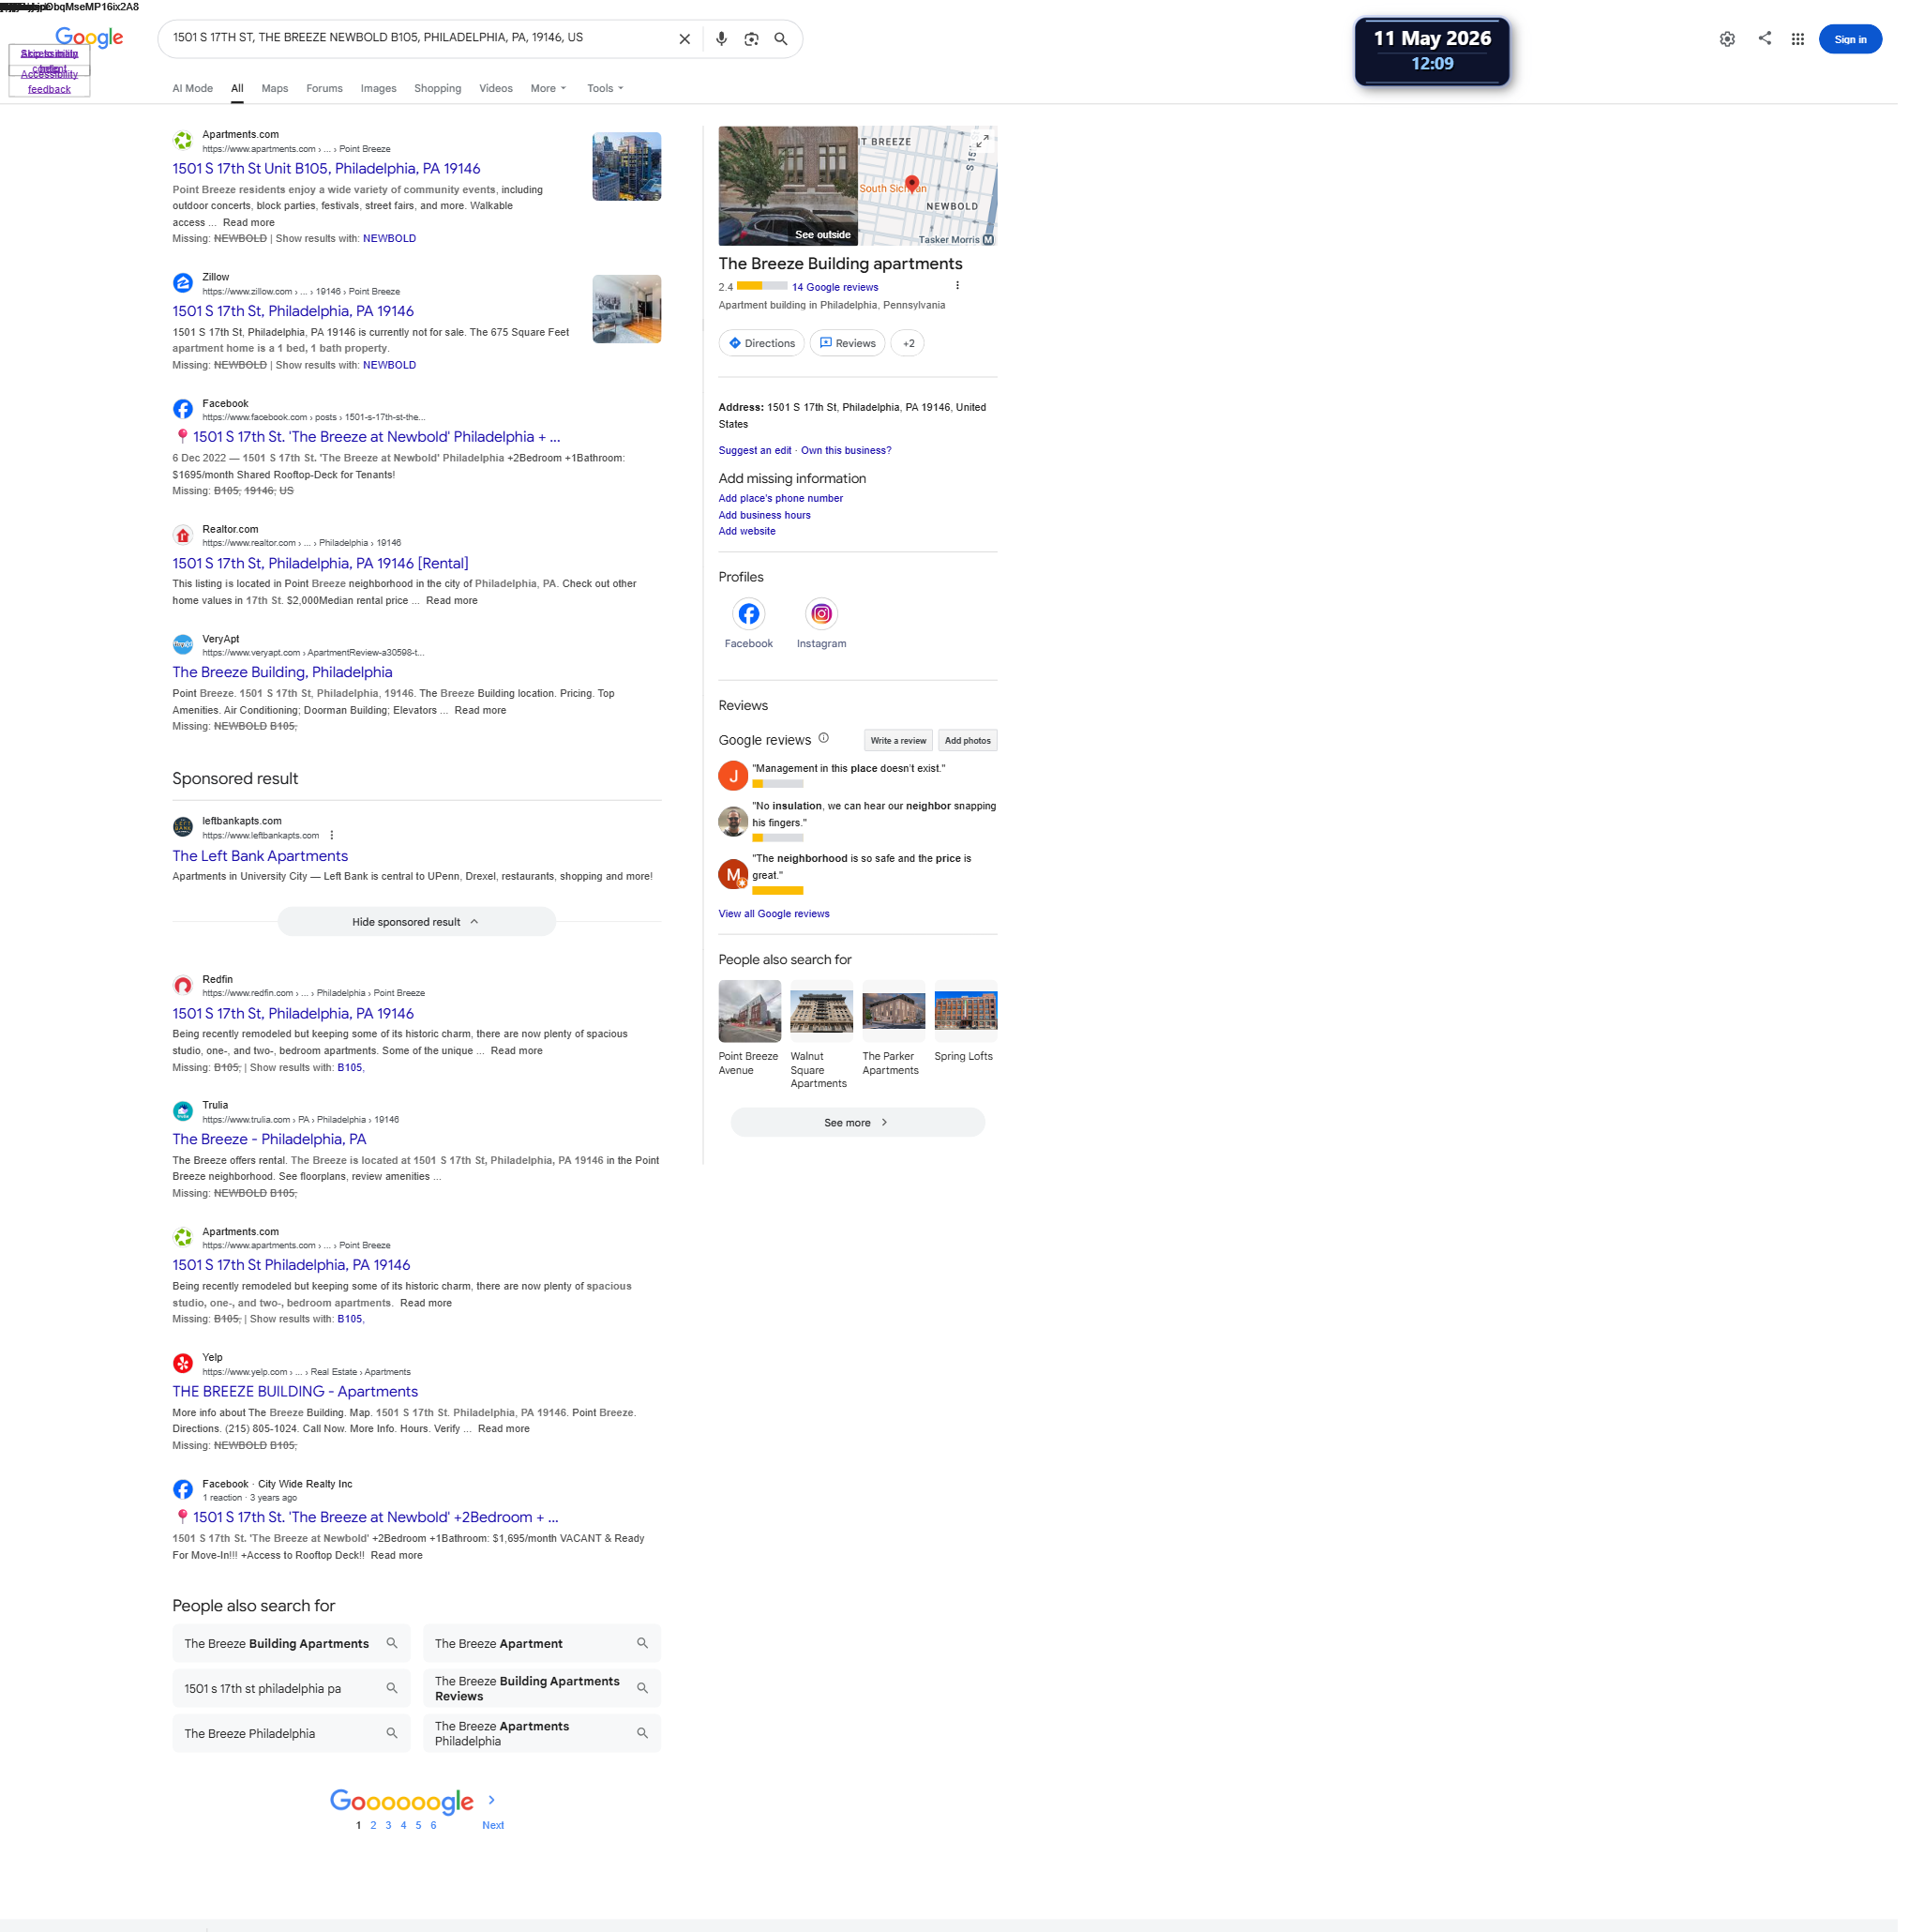1909x1932 pixels.
Task: Click the Add business hours link
Action: 765,515
